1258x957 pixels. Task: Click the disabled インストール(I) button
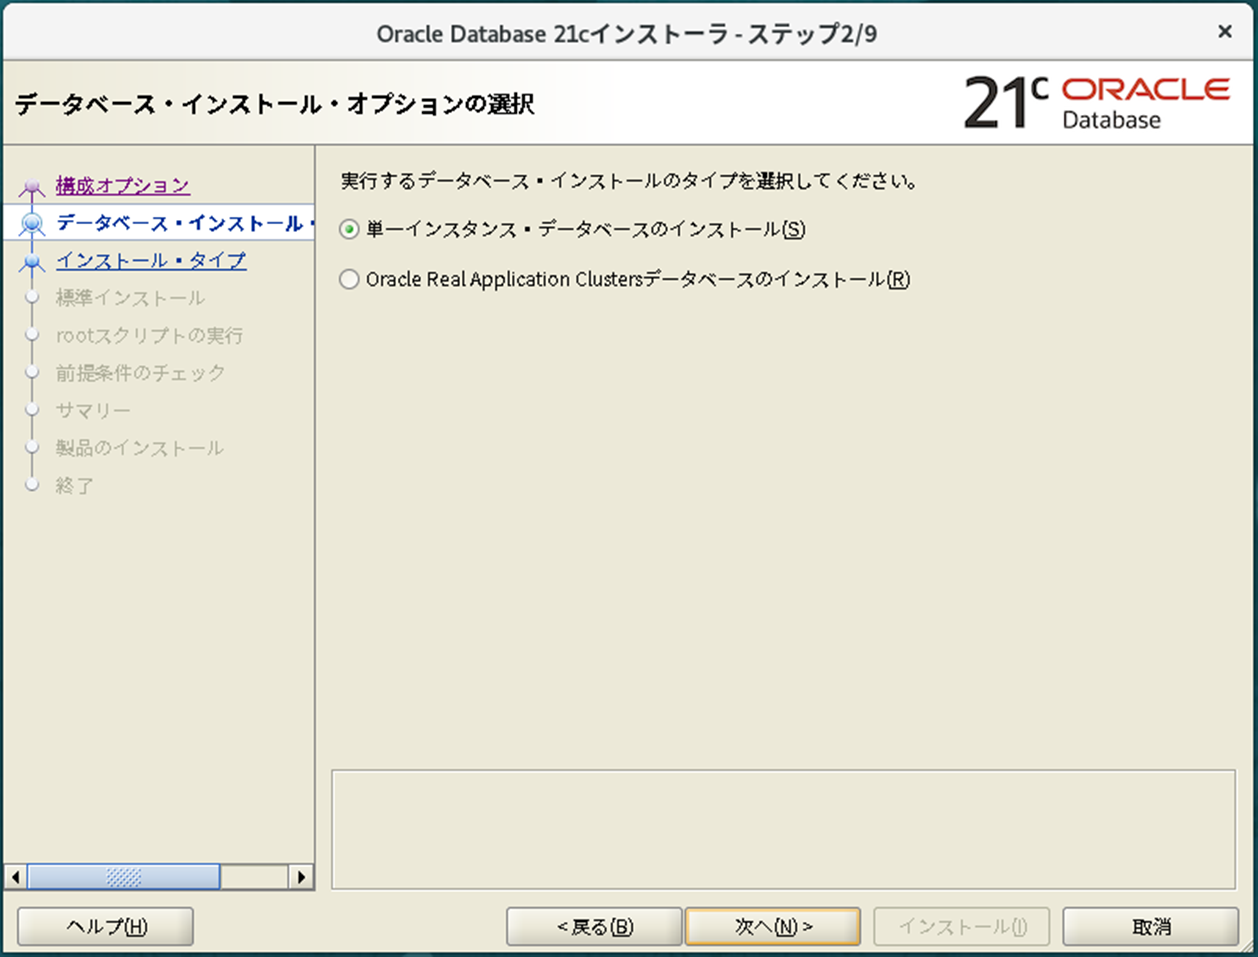[962, 927]
